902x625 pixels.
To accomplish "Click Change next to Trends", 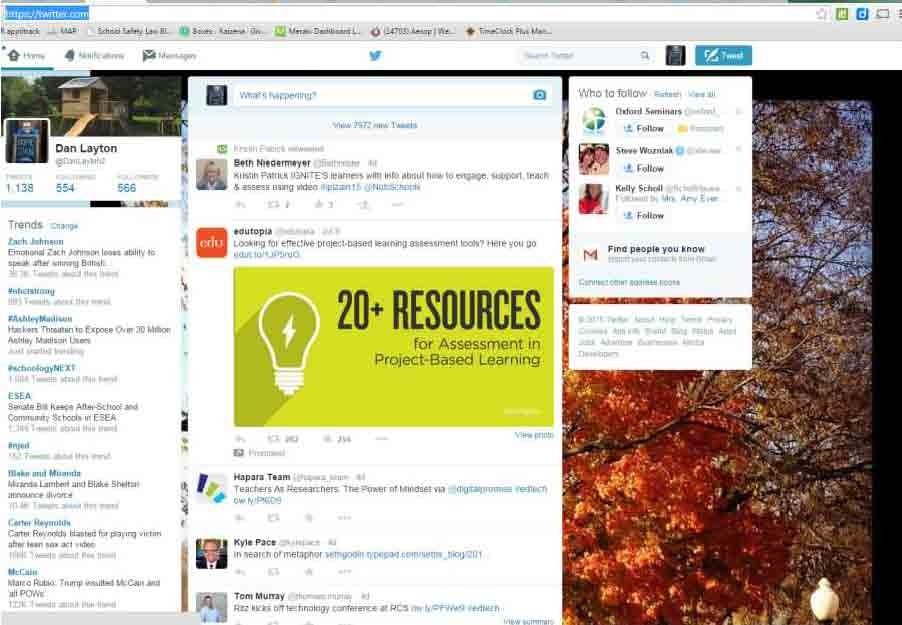I will (64, 226).
